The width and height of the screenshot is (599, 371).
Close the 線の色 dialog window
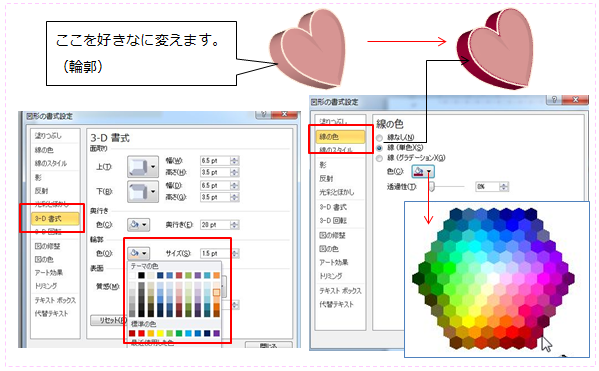(575, 100)
